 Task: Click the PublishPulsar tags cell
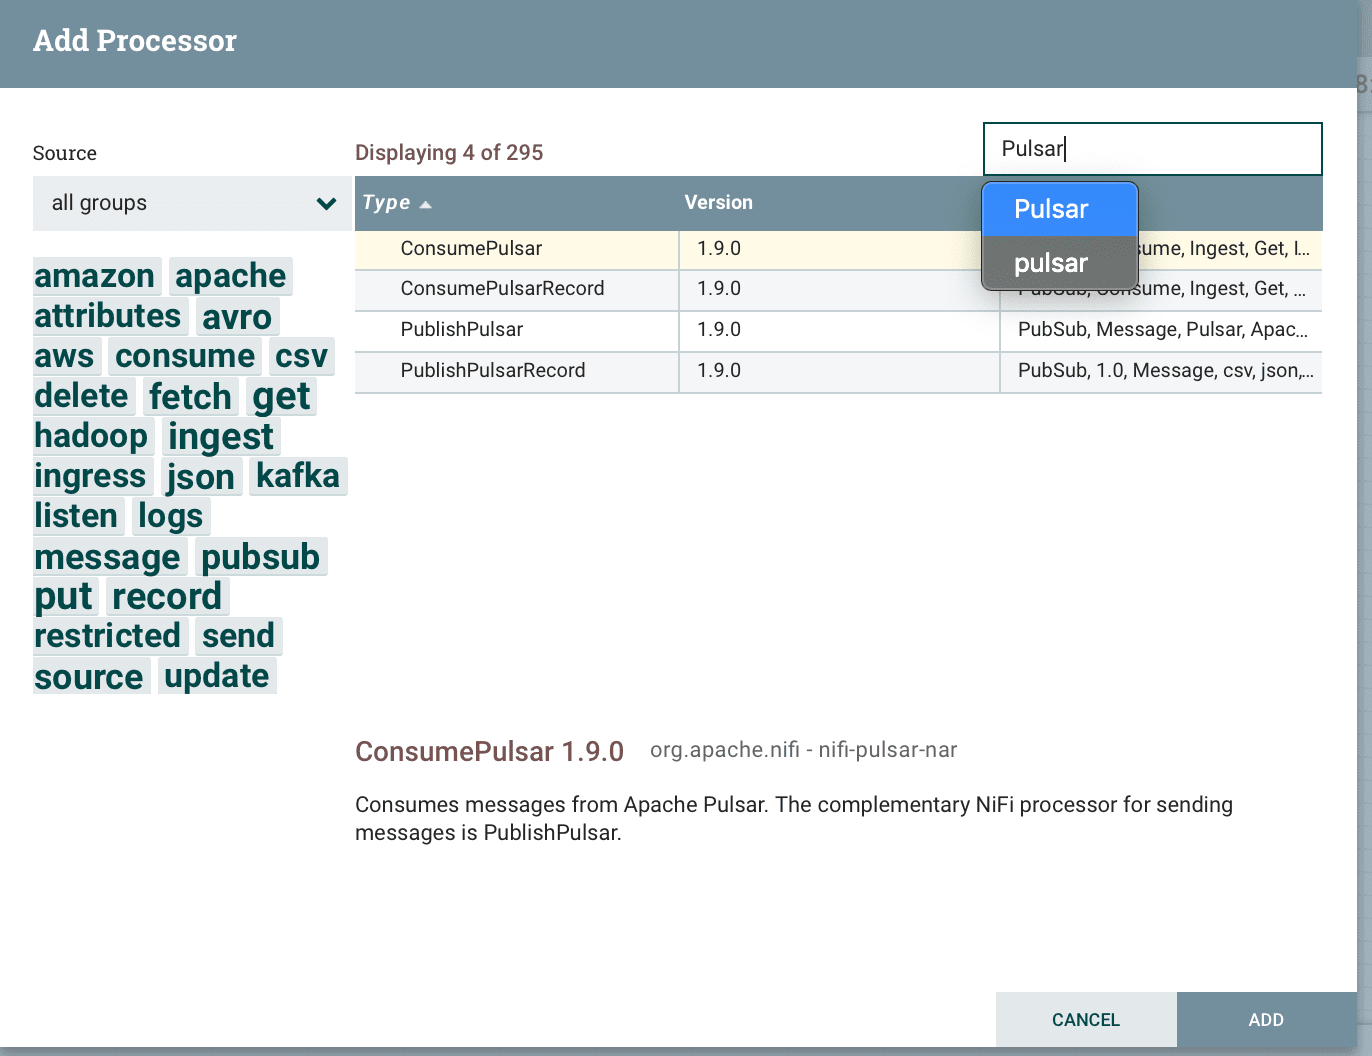coord(1161,330)
